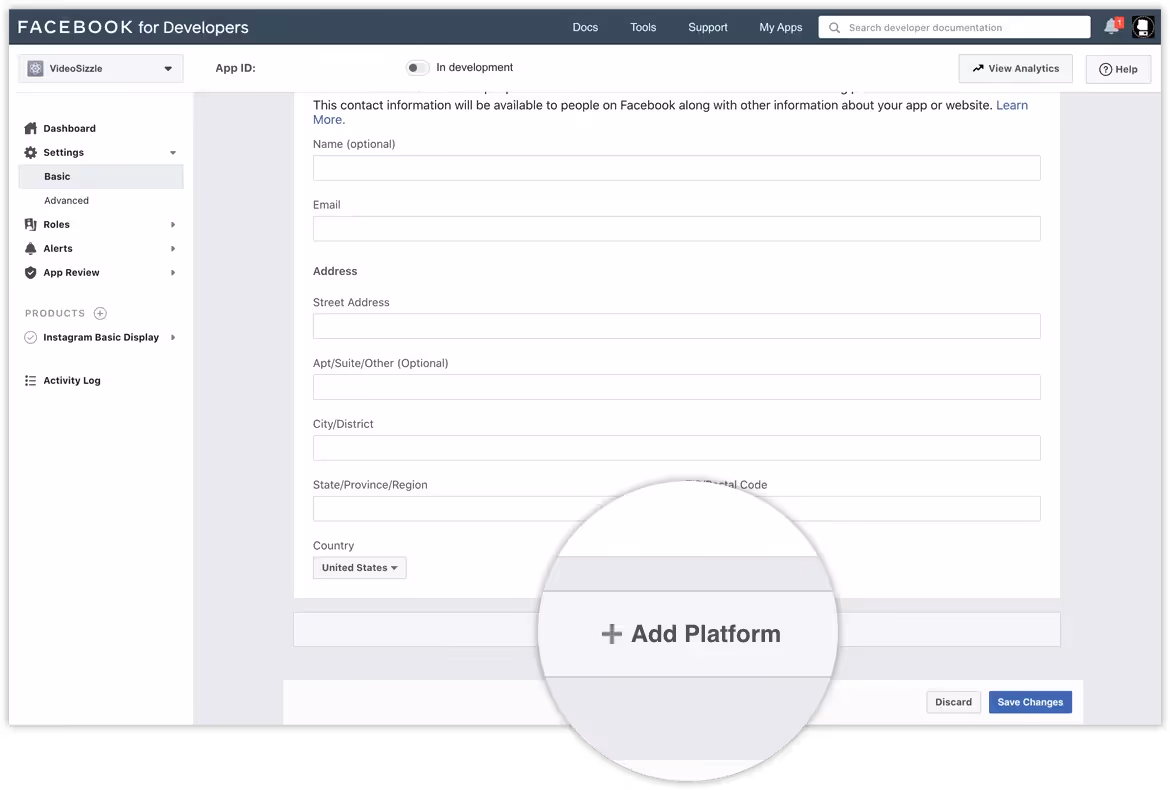Open the Support menu

click(x=707, y=28)
